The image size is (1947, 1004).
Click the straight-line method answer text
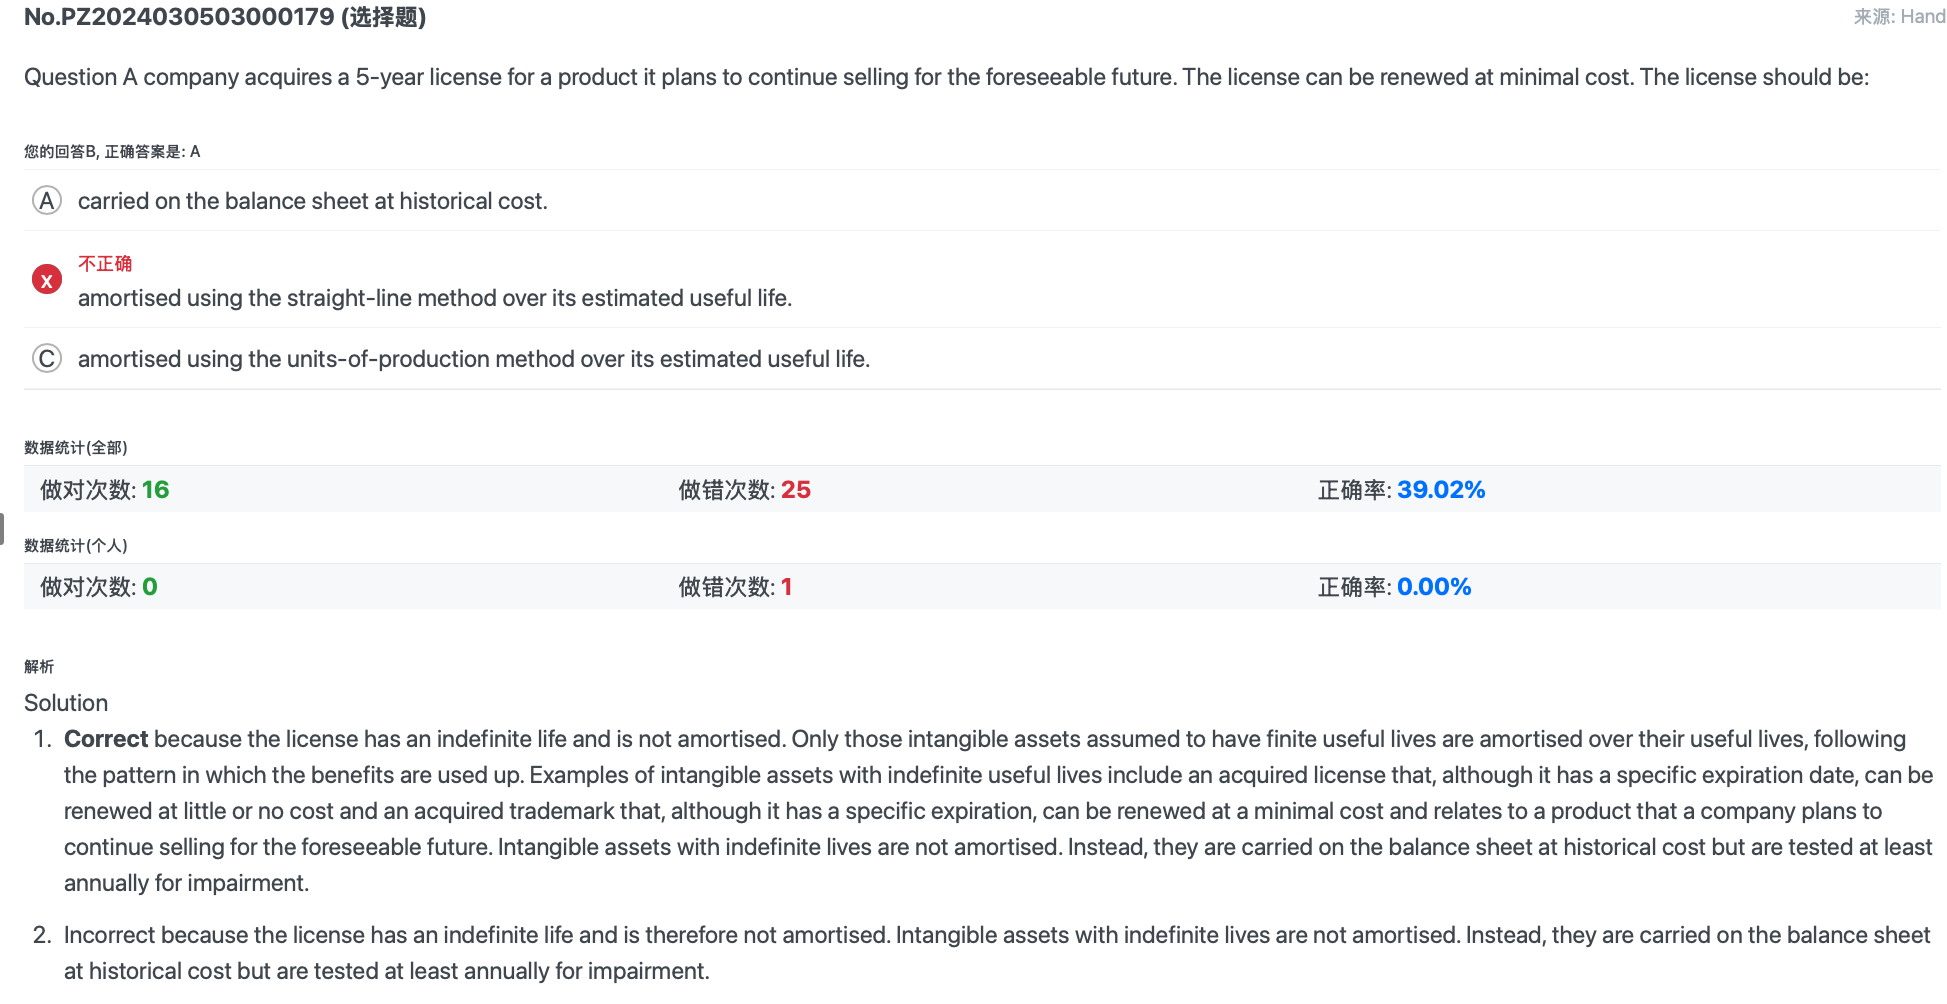tap(435, 298)
